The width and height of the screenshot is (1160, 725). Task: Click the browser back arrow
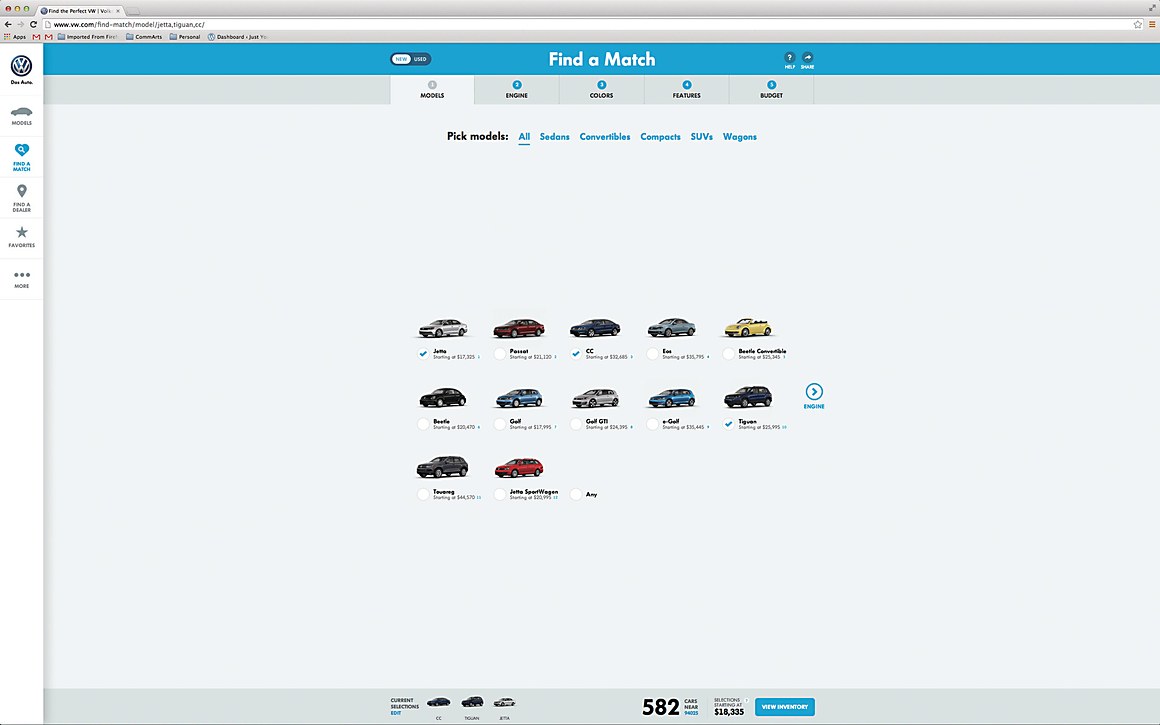[x=8, y=24]
